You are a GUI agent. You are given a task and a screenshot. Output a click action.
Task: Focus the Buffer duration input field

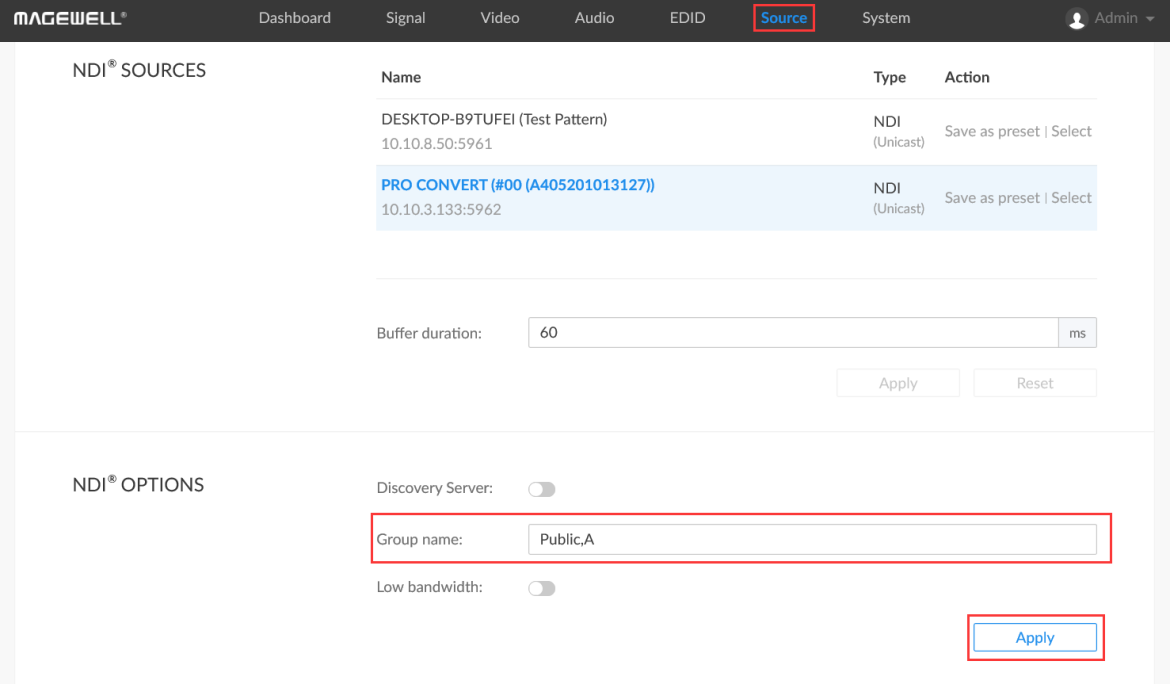point(793,333)
